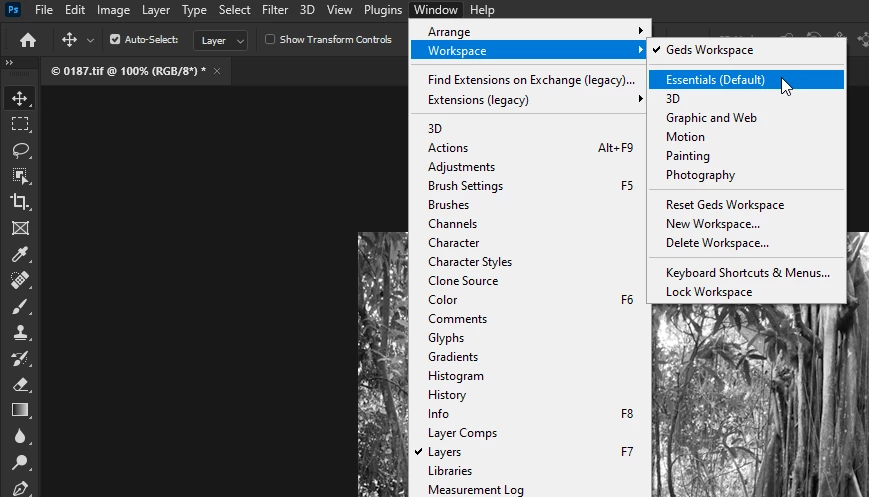869x497 pixels.
Task: Open the File menu
Action: coord(44,10)
